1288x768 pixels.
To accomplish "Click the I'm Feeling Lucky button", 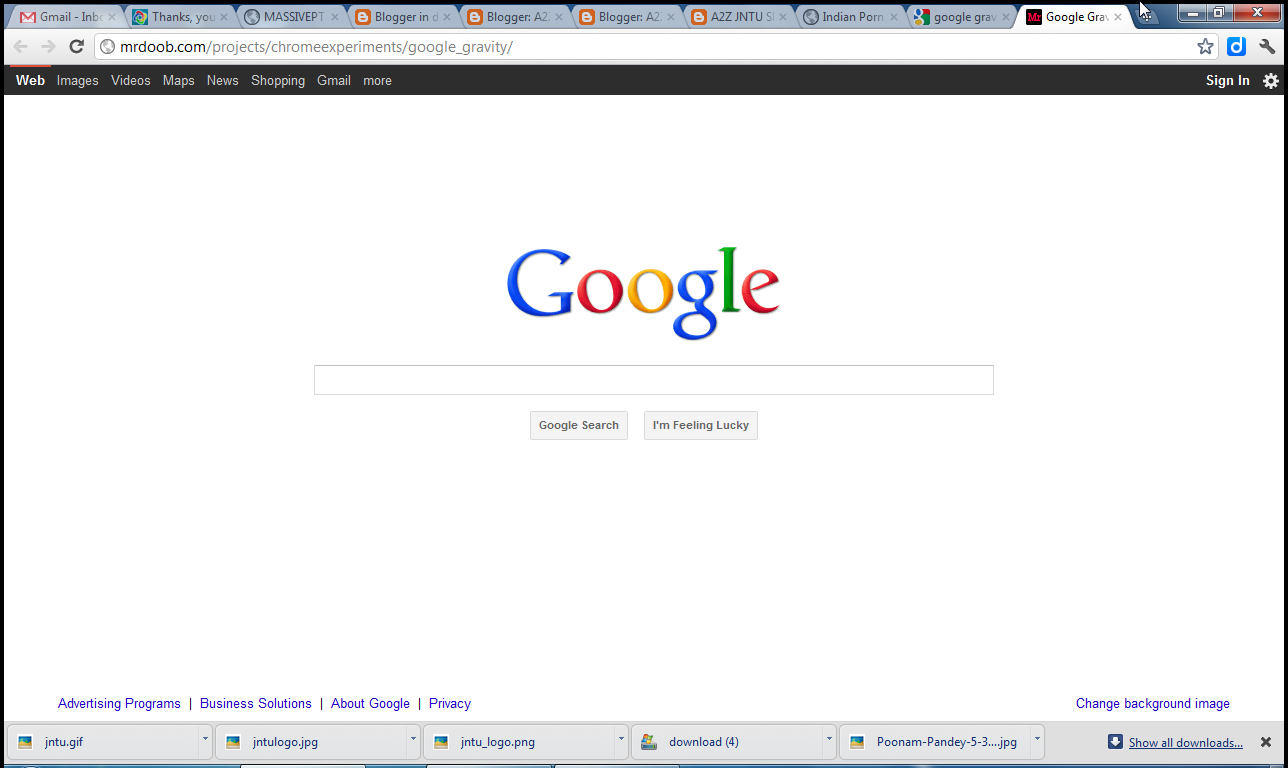I will coord(701,425).
